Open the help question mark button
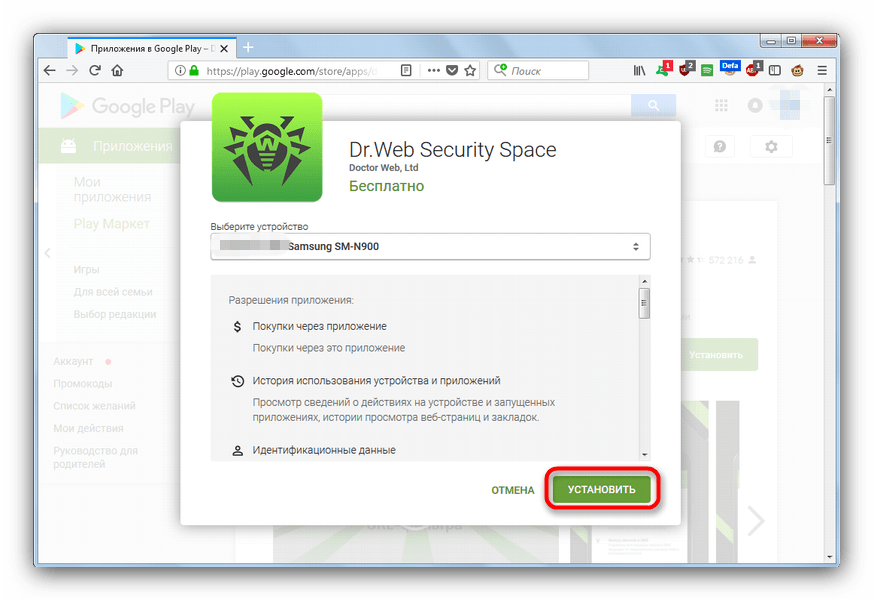Screen dimensions: 874x600 [720, 147]
